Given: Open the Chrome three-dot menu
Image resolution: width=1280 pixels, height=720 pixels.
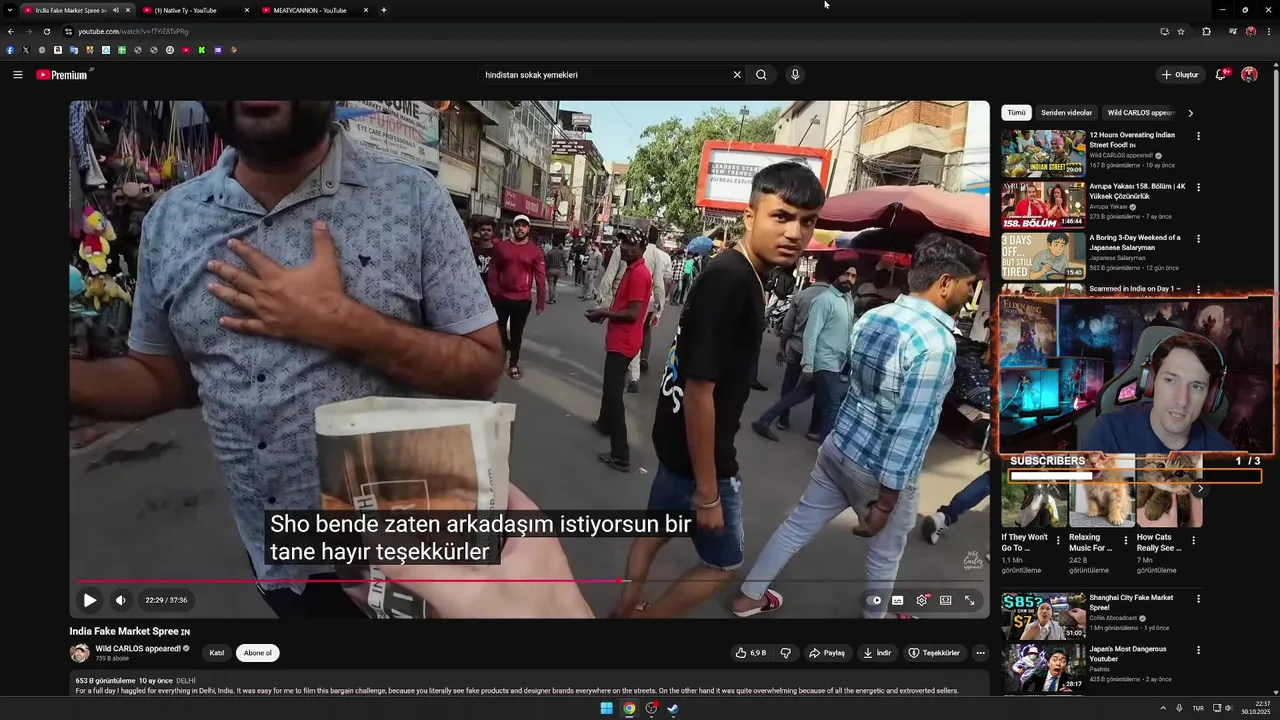Looking at the screenshot, I should coord(1269,31).
